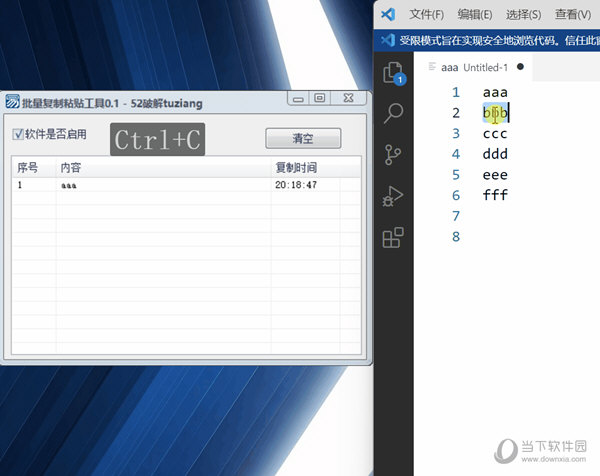Maximize the batch copy tool window
Screen dimensions: 600x476
pyautogui.click(x=320, y=98)
